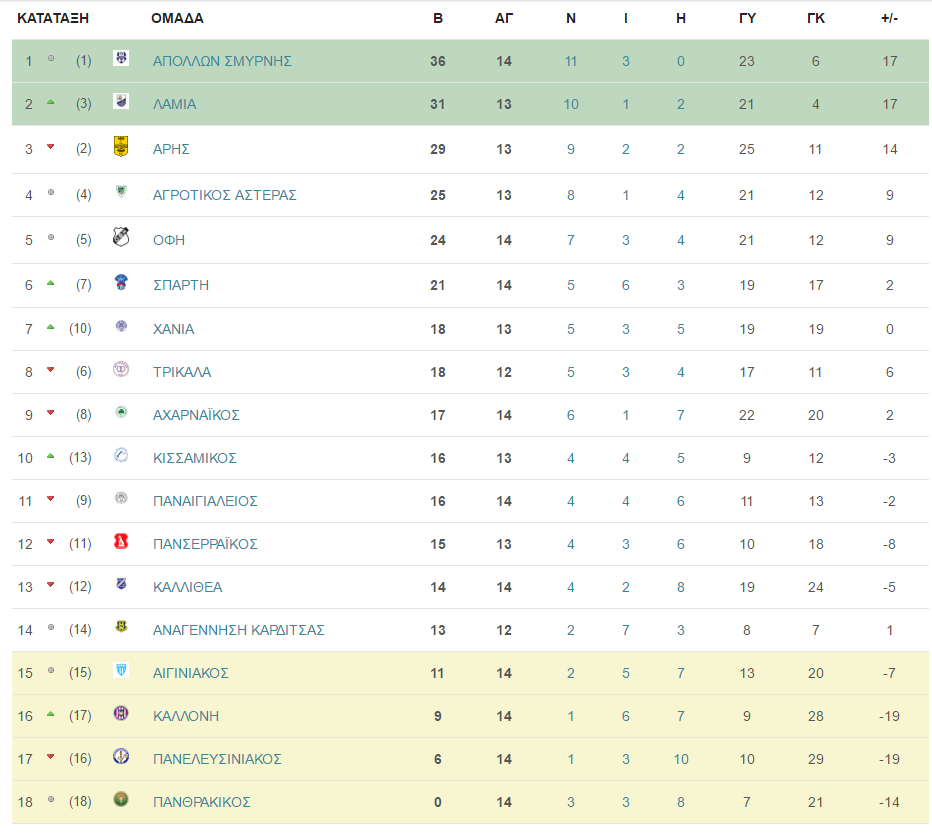Click the ΠΑΝΕΛΕΥΣΙΝΙΑΚΟΣ team crest icon
The height and width of the screenshot is (834, 932).
tap(121, 757)
